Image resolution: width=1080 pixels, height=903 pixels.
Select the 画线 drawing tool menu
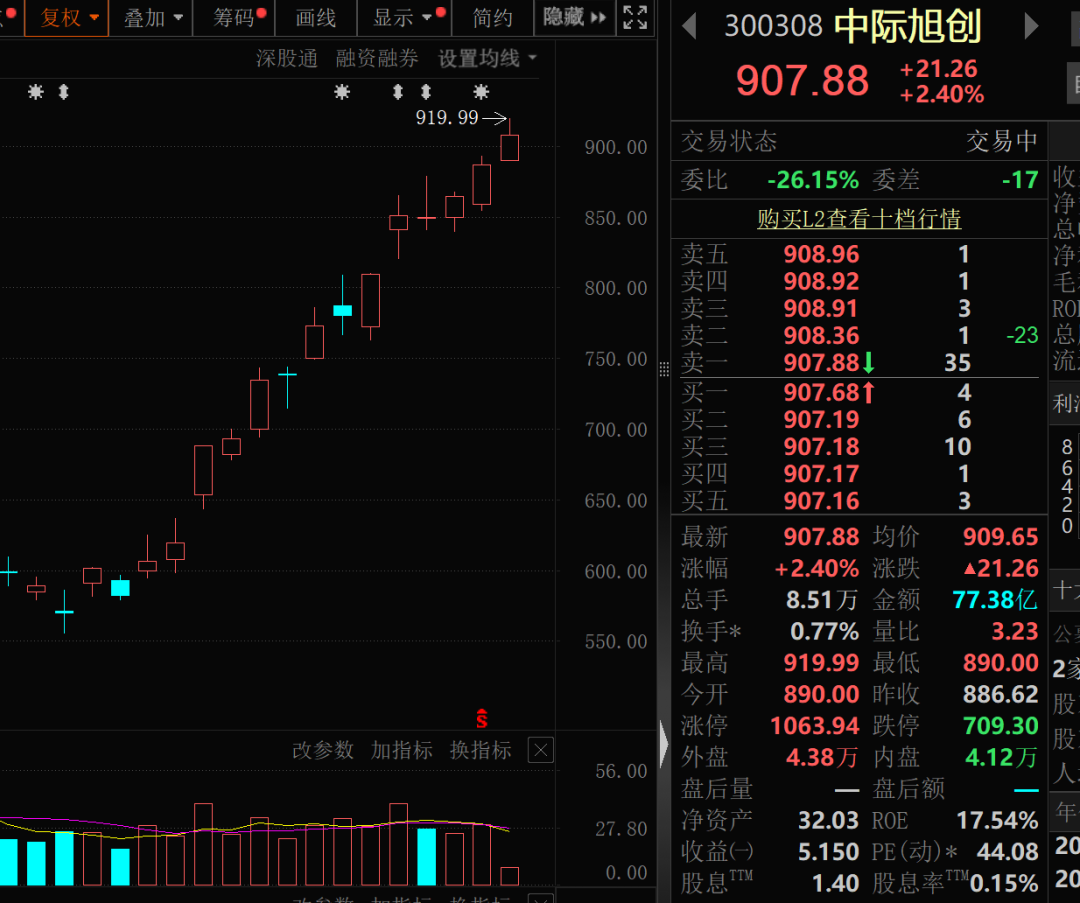(316, 18)
